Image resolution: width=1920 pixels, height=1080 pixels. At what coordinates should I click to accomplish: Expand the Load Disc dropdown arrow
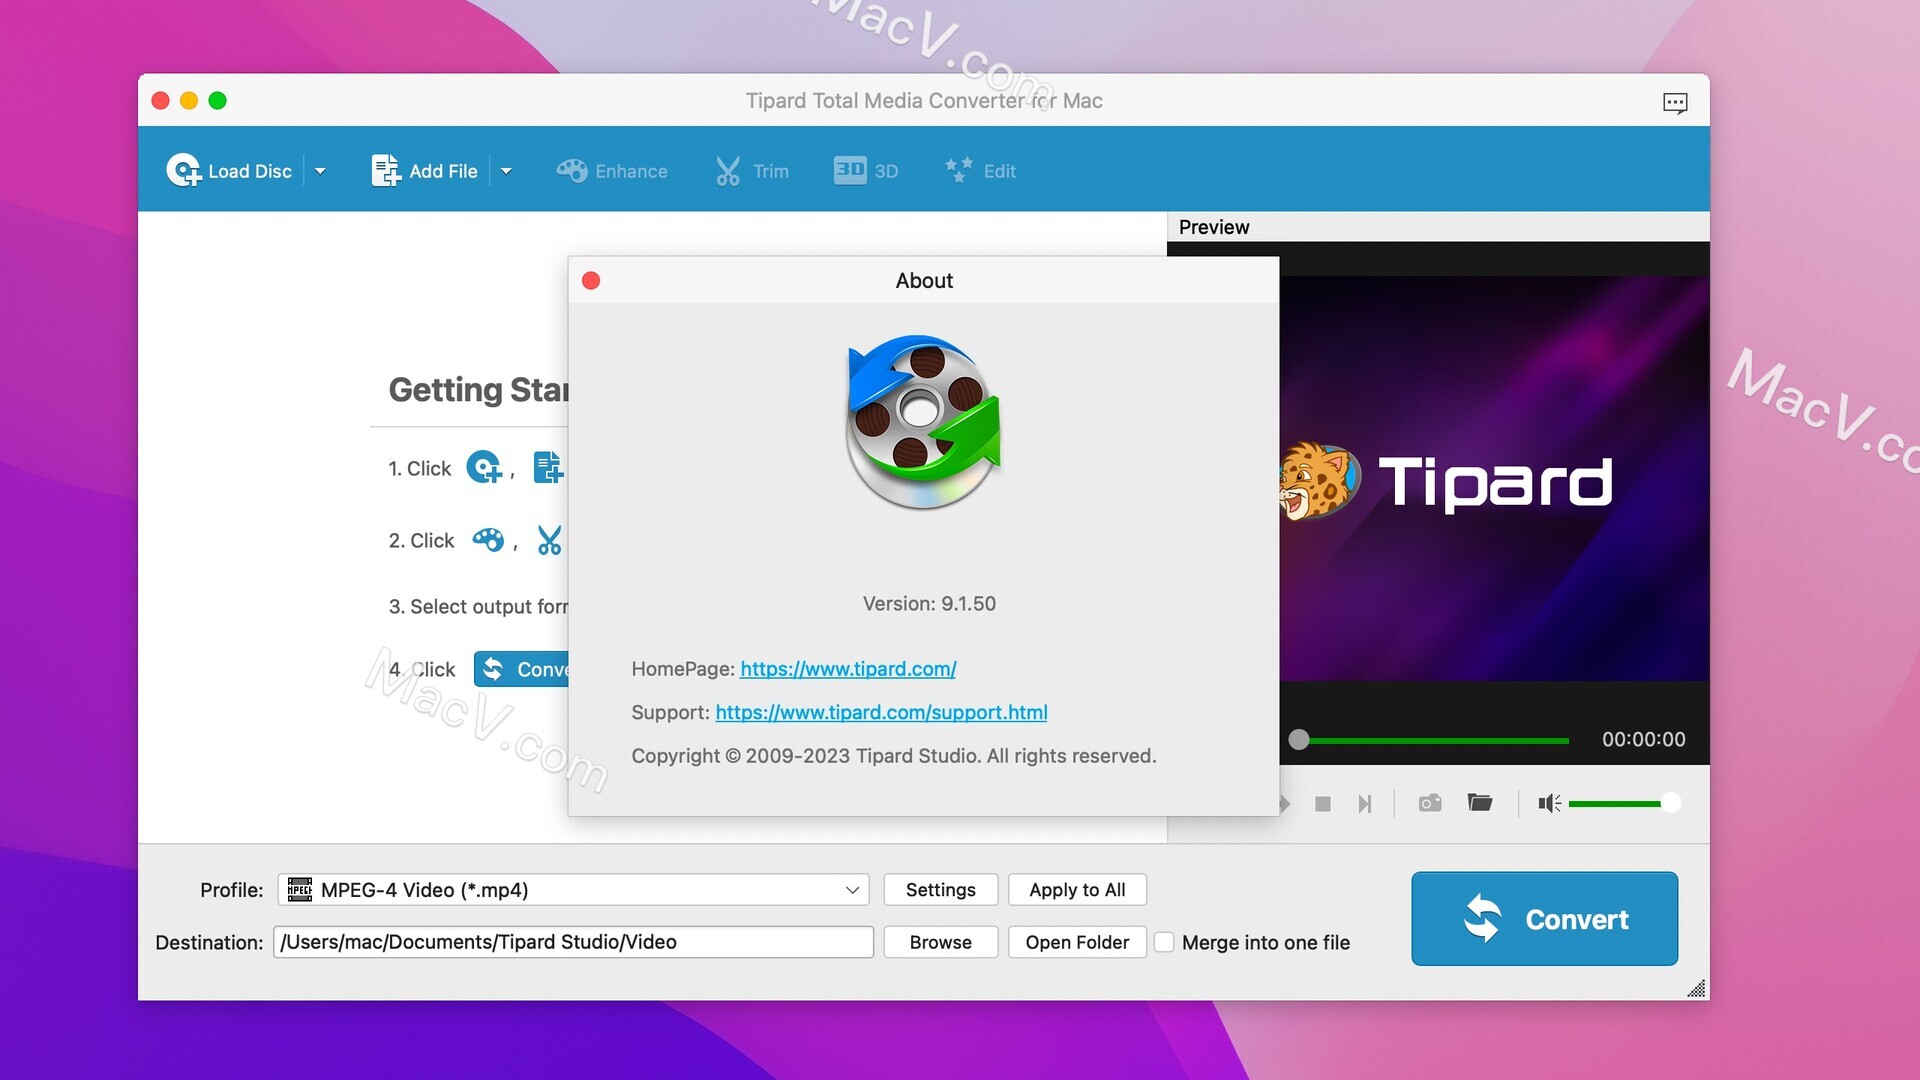click(x=320, y=169)
